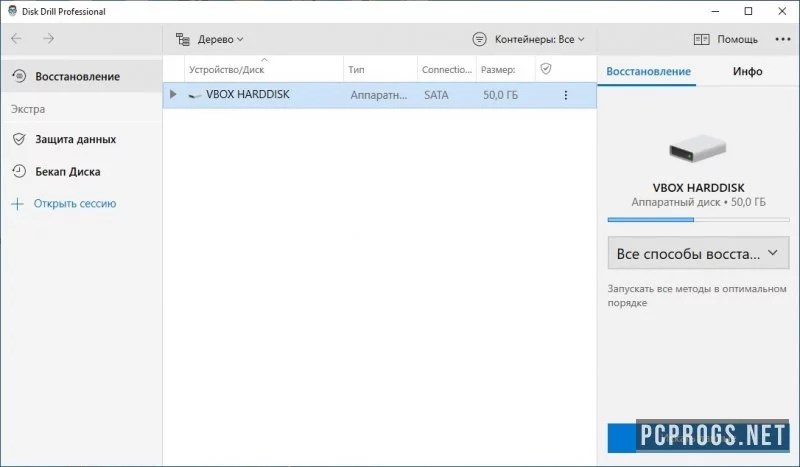Click the 50,0 ГБ size cell
Image resolution: width=800 pixels, height=467 pixels.
tap(501, 95)
